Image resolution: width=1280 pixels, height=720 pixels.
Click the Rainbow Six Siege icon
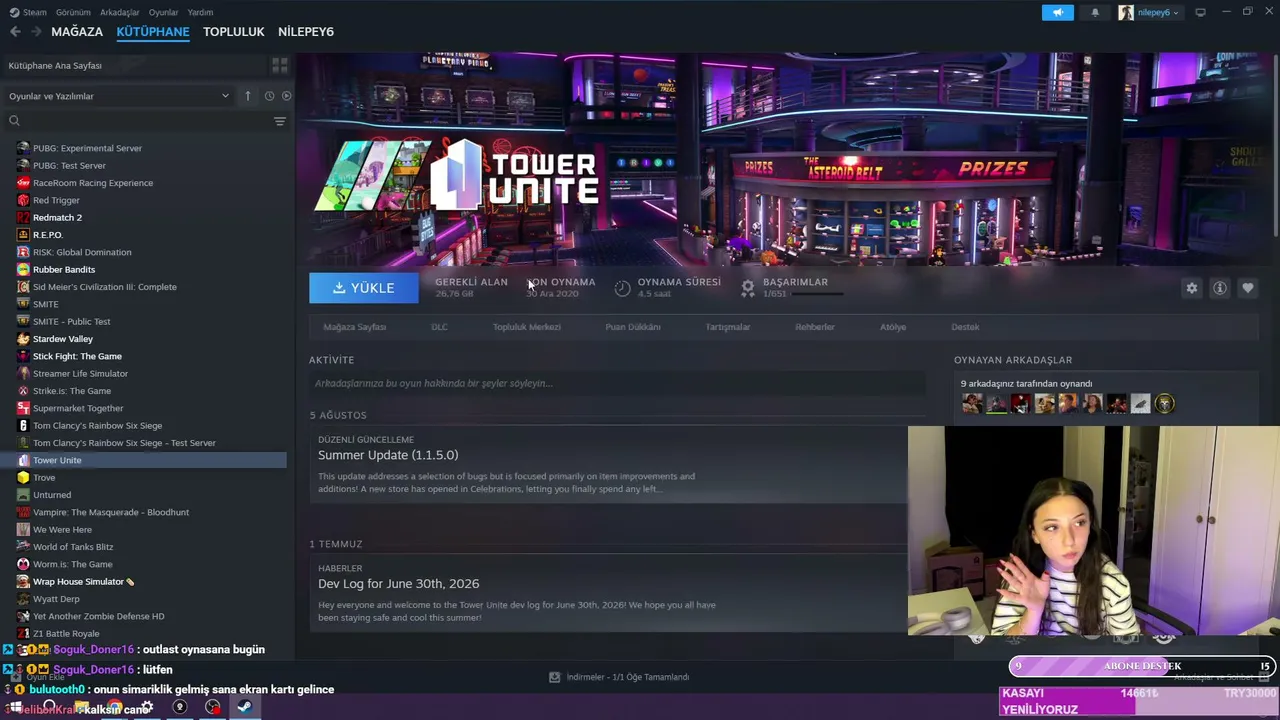click(23, 426)
